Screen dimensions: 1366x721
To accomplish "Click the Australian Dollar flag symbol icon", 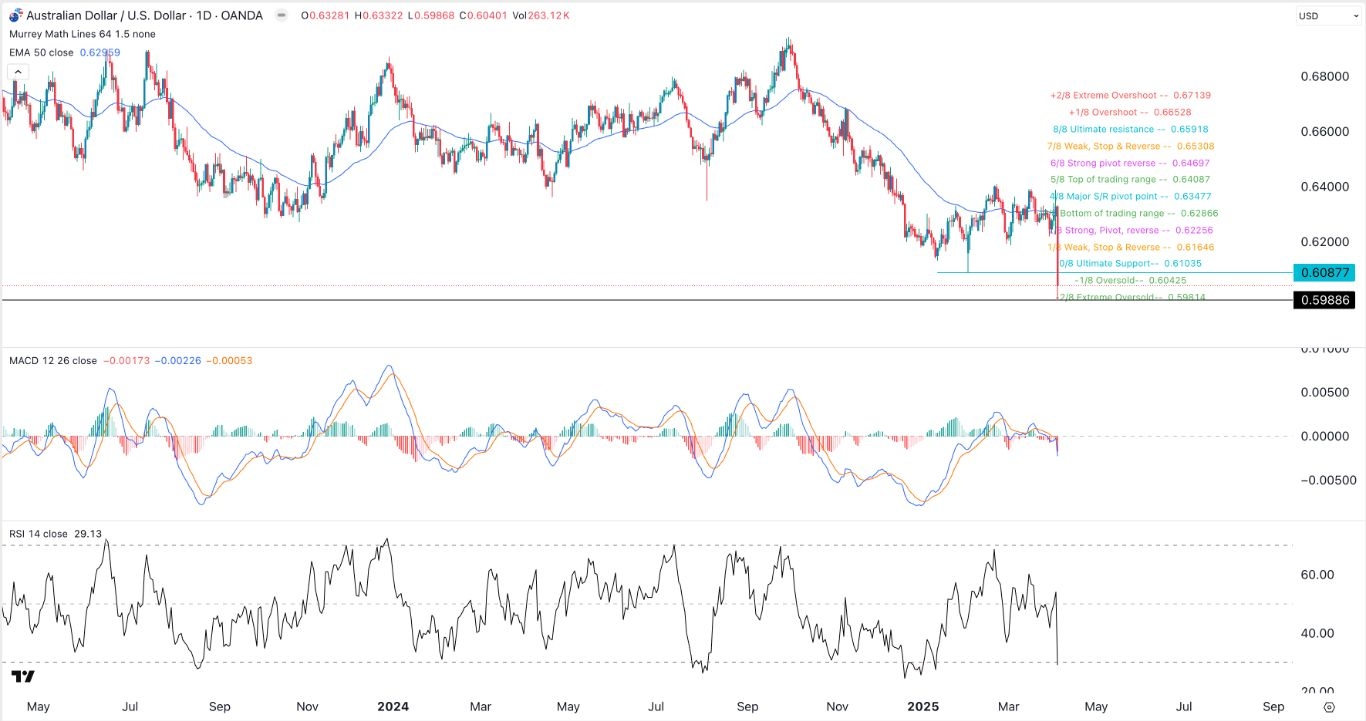I will [x=15, y=15].
